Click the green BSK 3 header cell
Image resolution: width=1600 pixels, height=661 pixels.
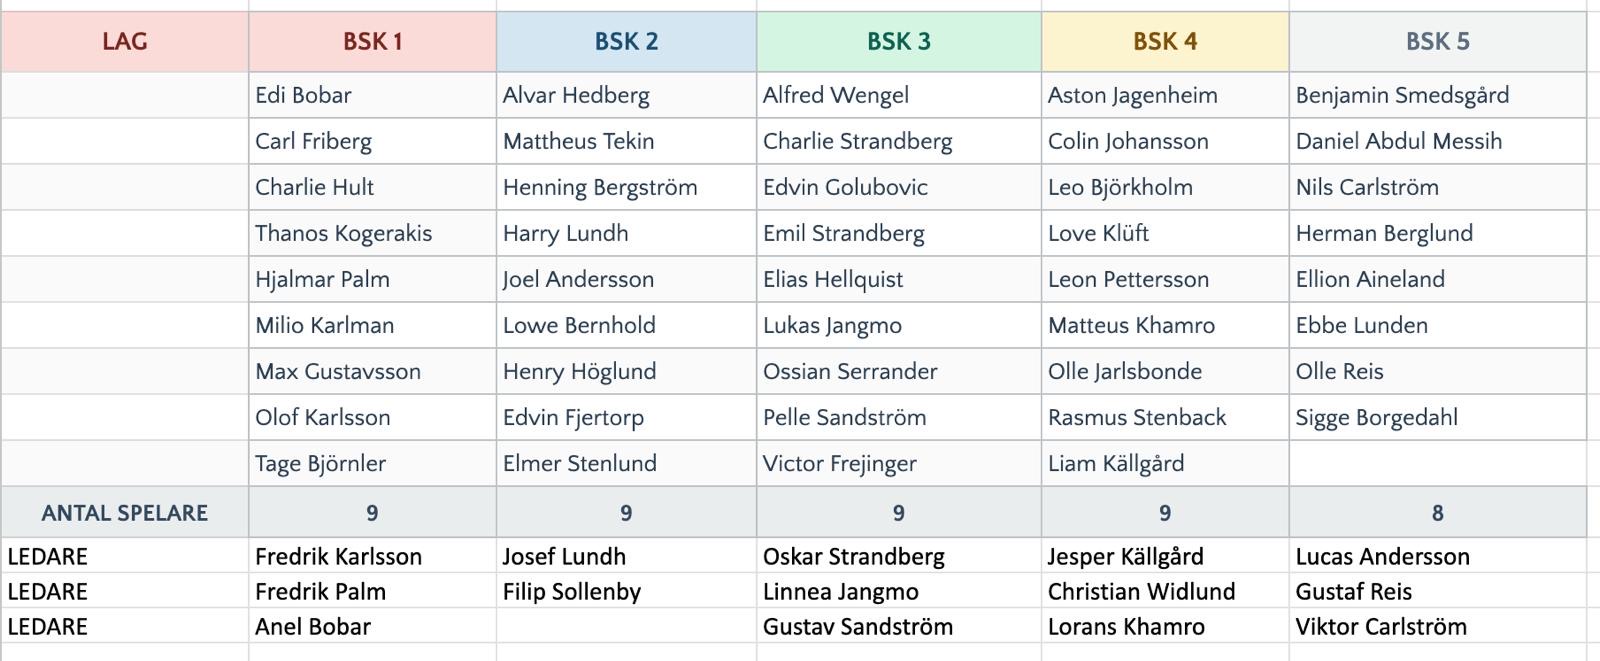899,42
